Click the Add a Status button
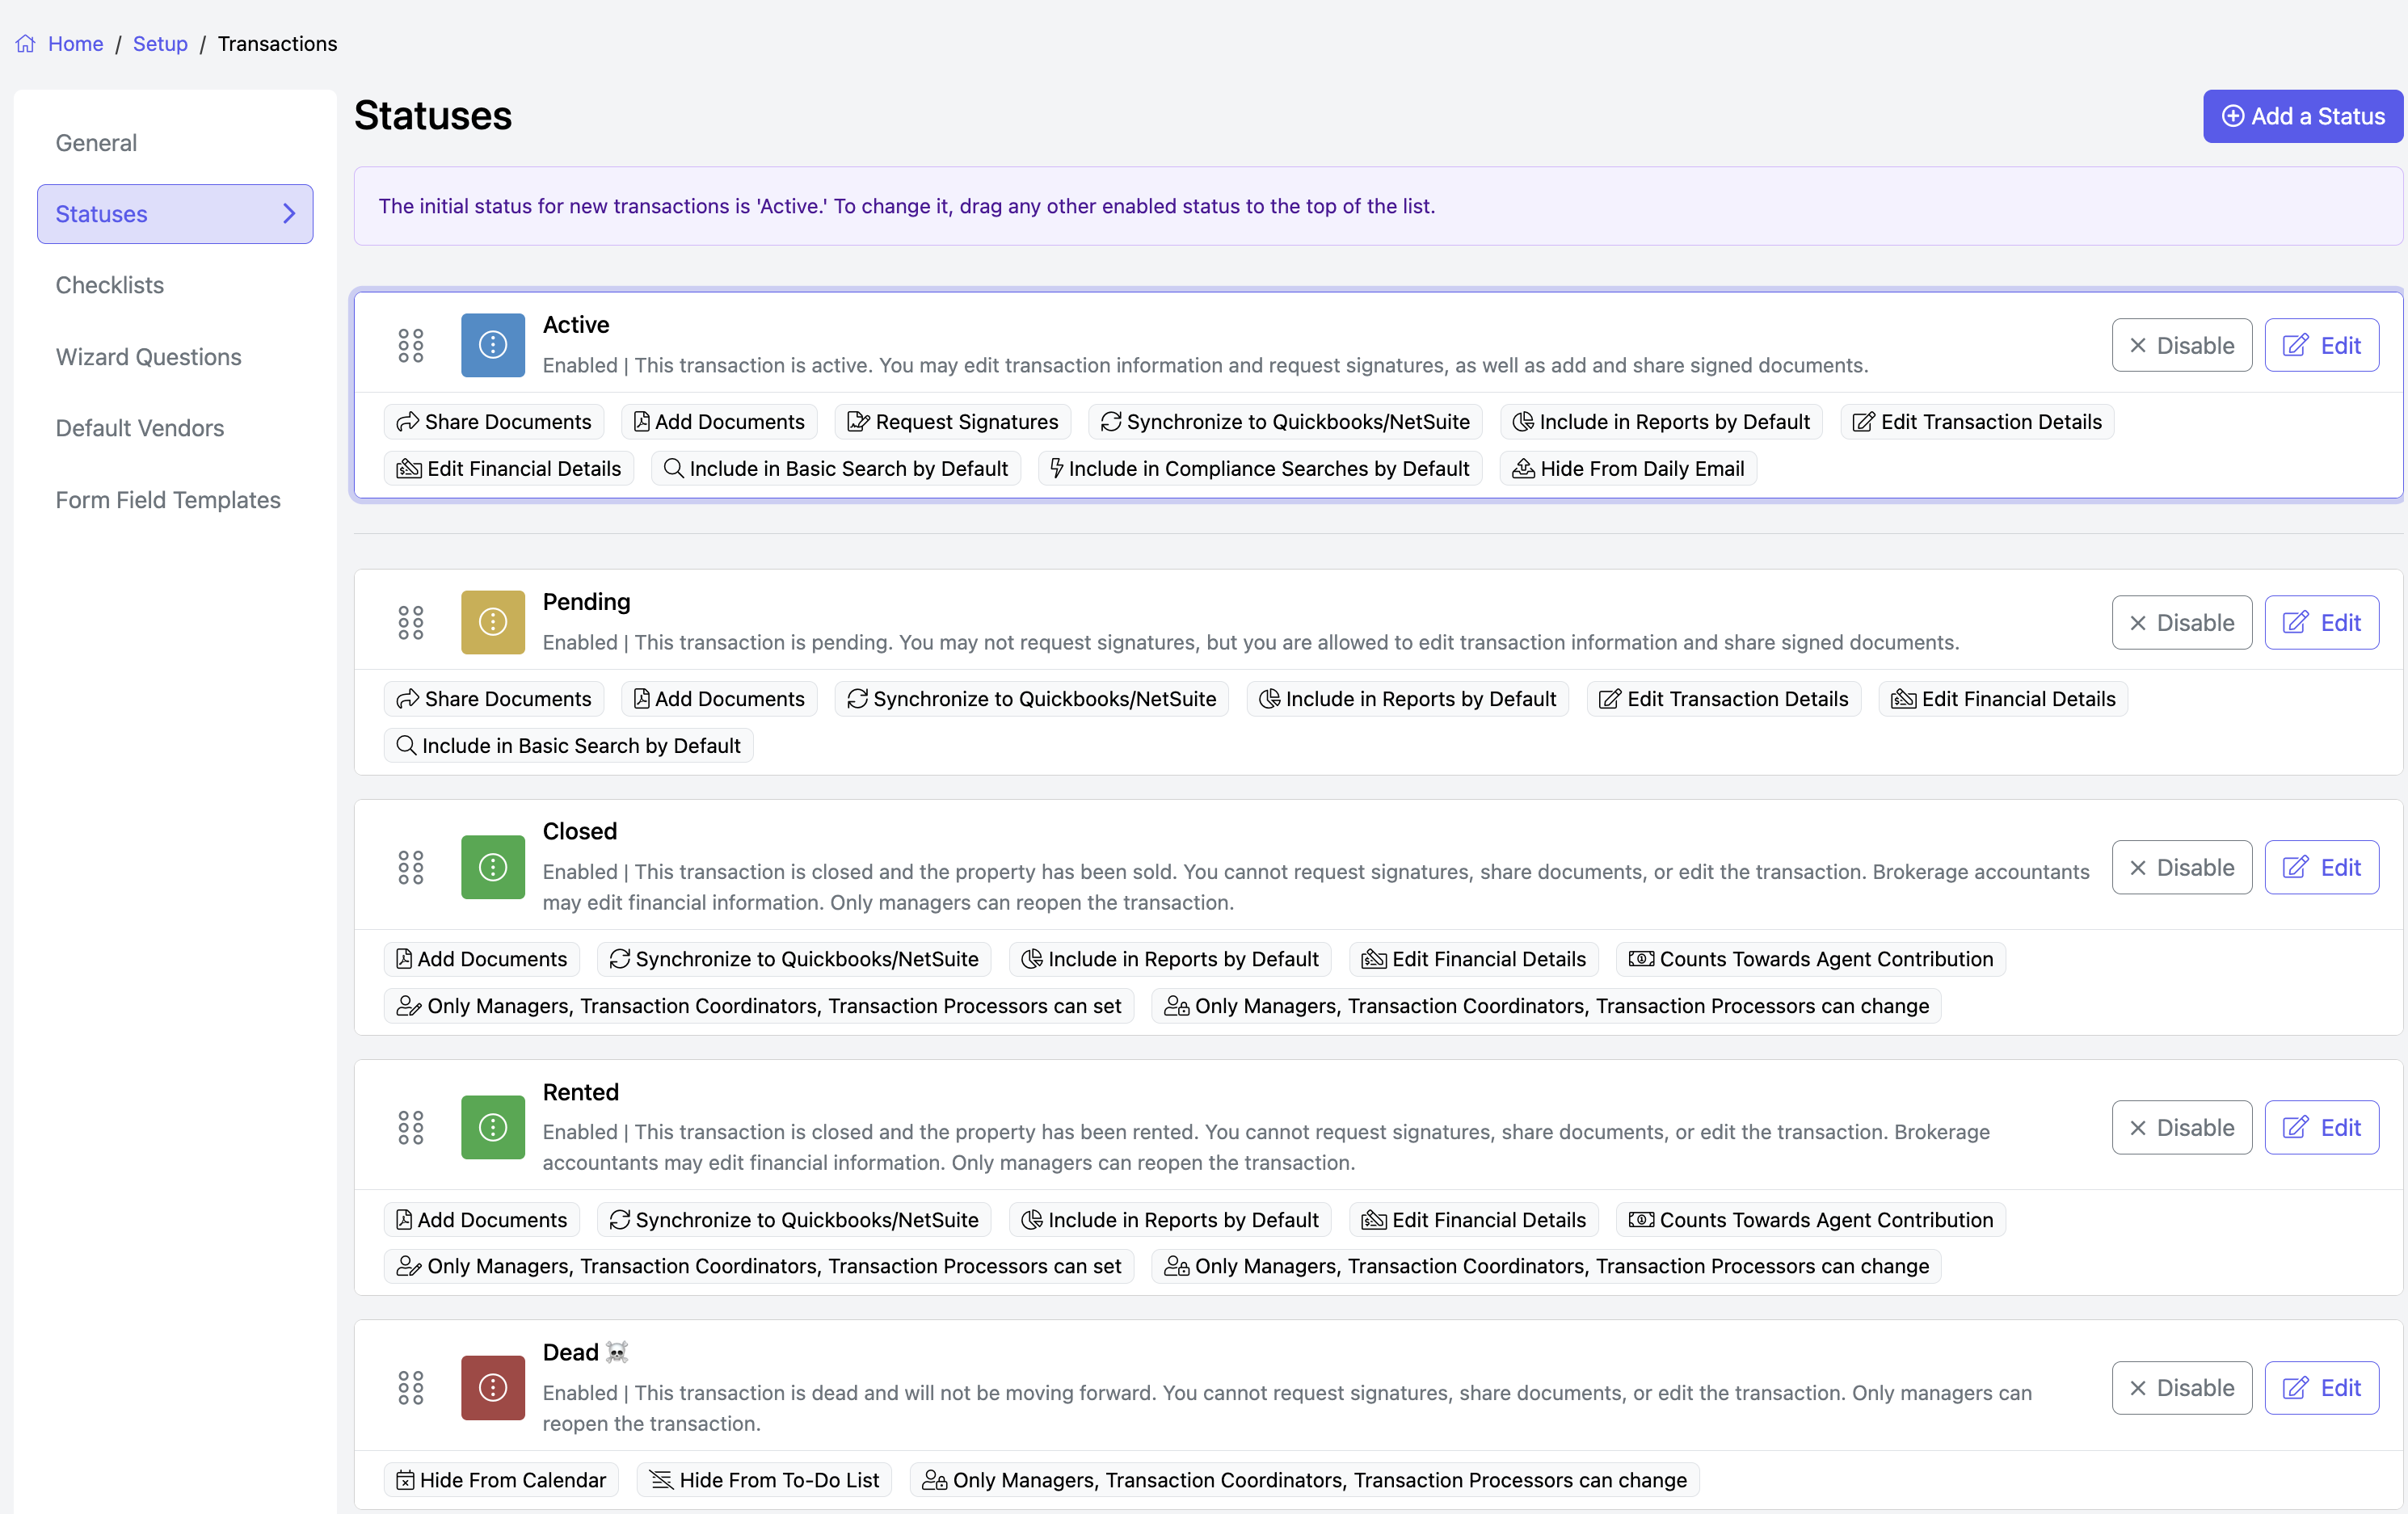Image resolution: width=2408 pixels, height=1514 pixels. [2302, 116]
